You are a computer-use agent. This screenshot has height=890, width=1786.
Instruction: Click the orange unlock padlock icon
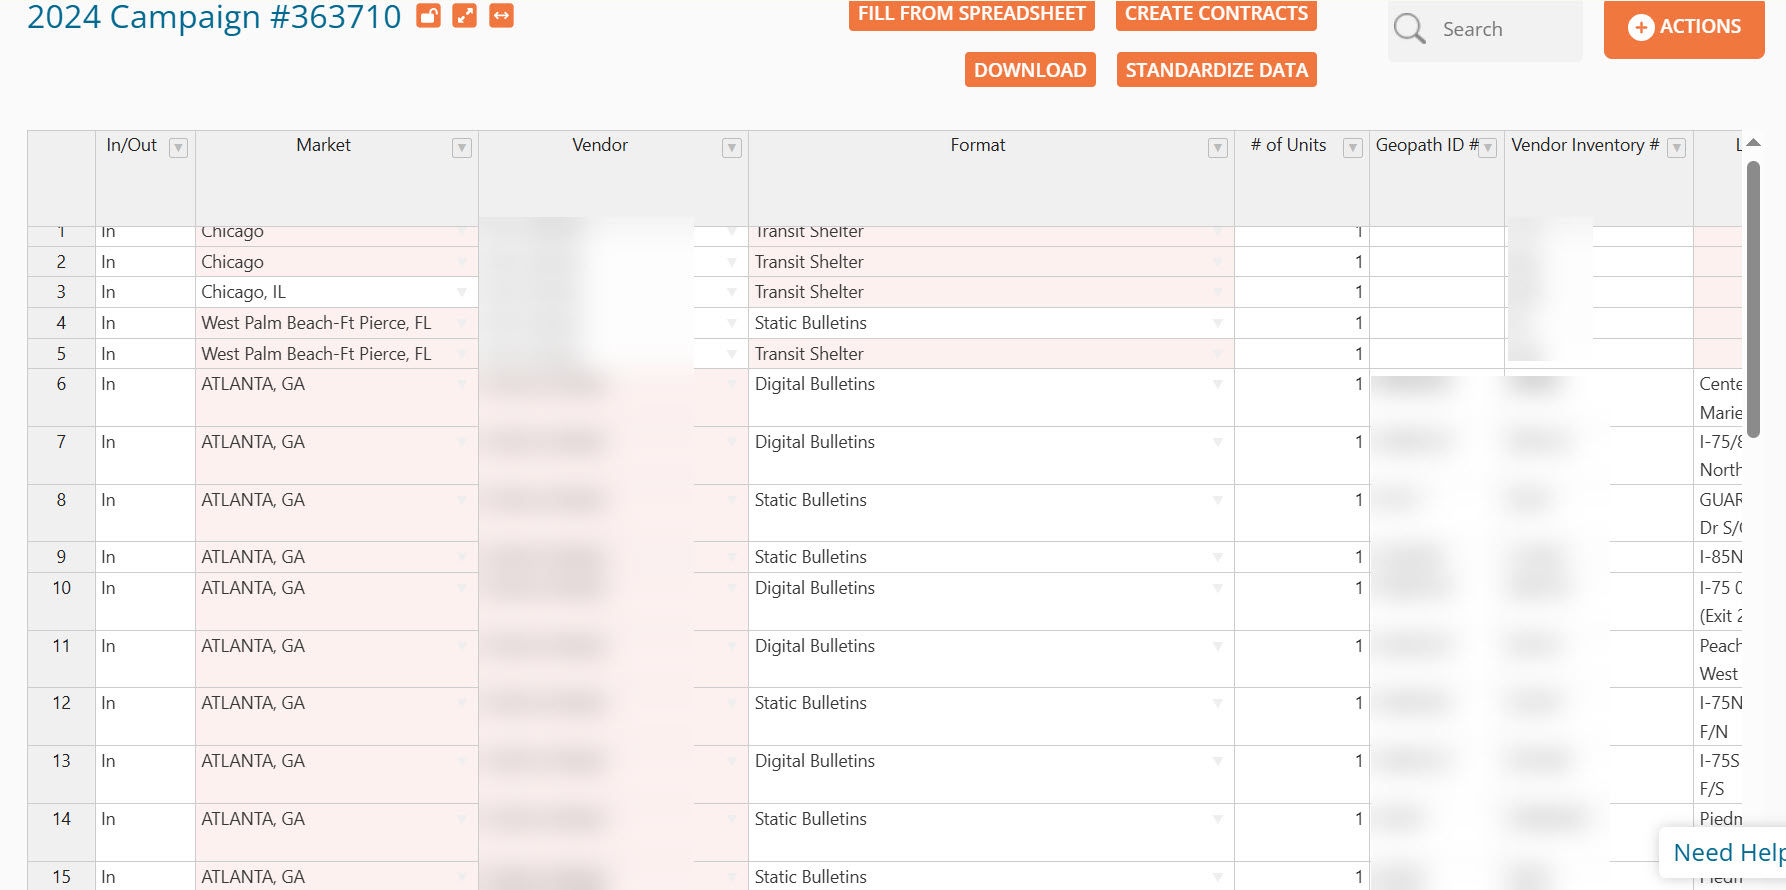428,15
